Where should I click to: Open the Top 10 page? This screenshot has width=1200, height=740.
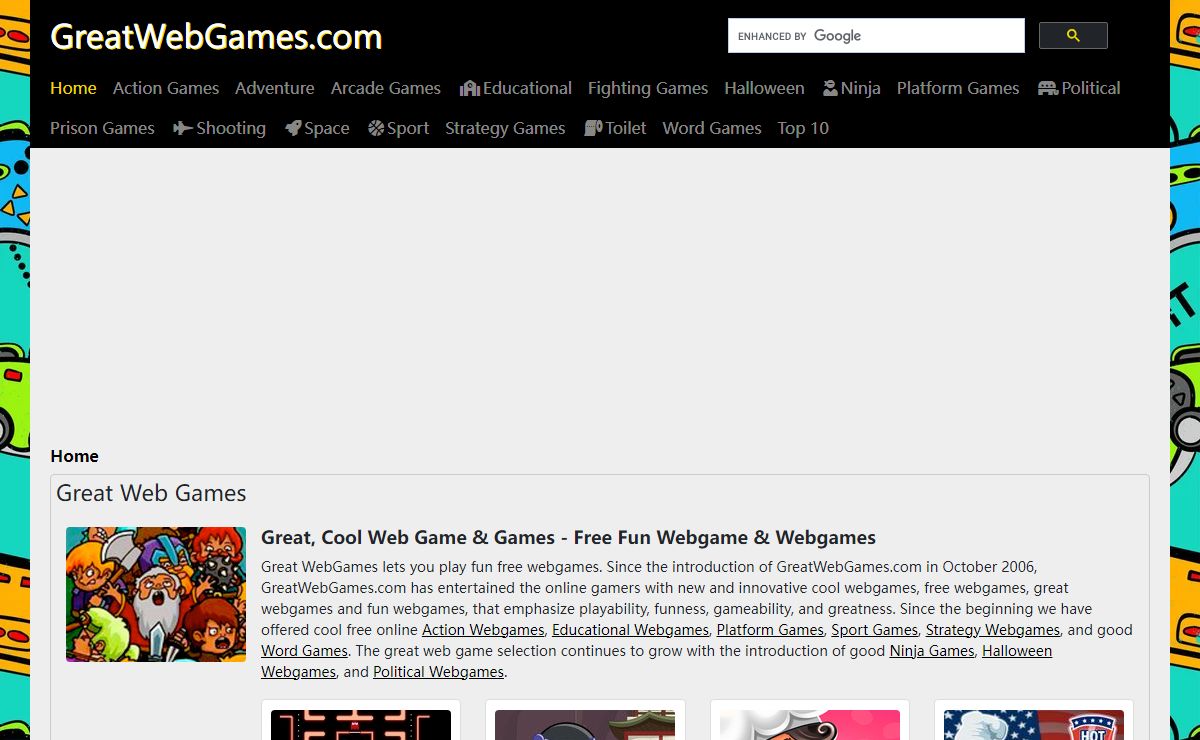(803, 128)
